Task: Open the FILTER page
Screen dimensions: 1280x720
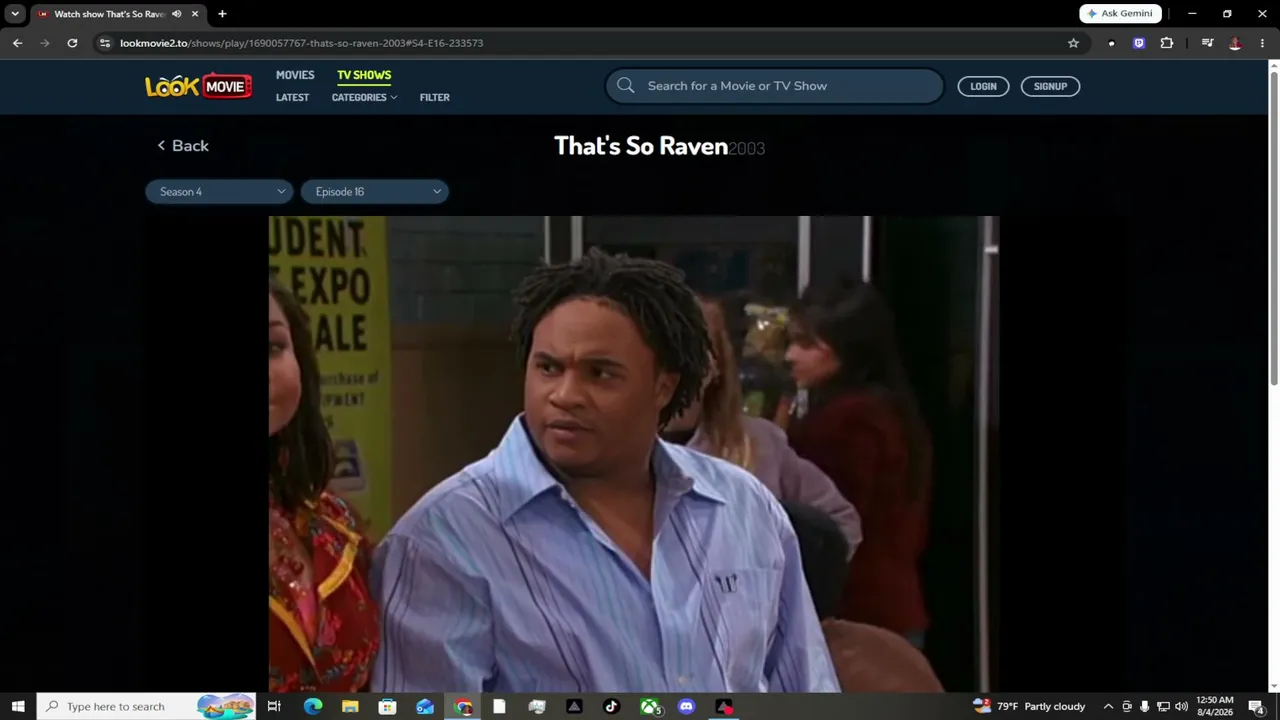Action: click(x=435, y=97)
